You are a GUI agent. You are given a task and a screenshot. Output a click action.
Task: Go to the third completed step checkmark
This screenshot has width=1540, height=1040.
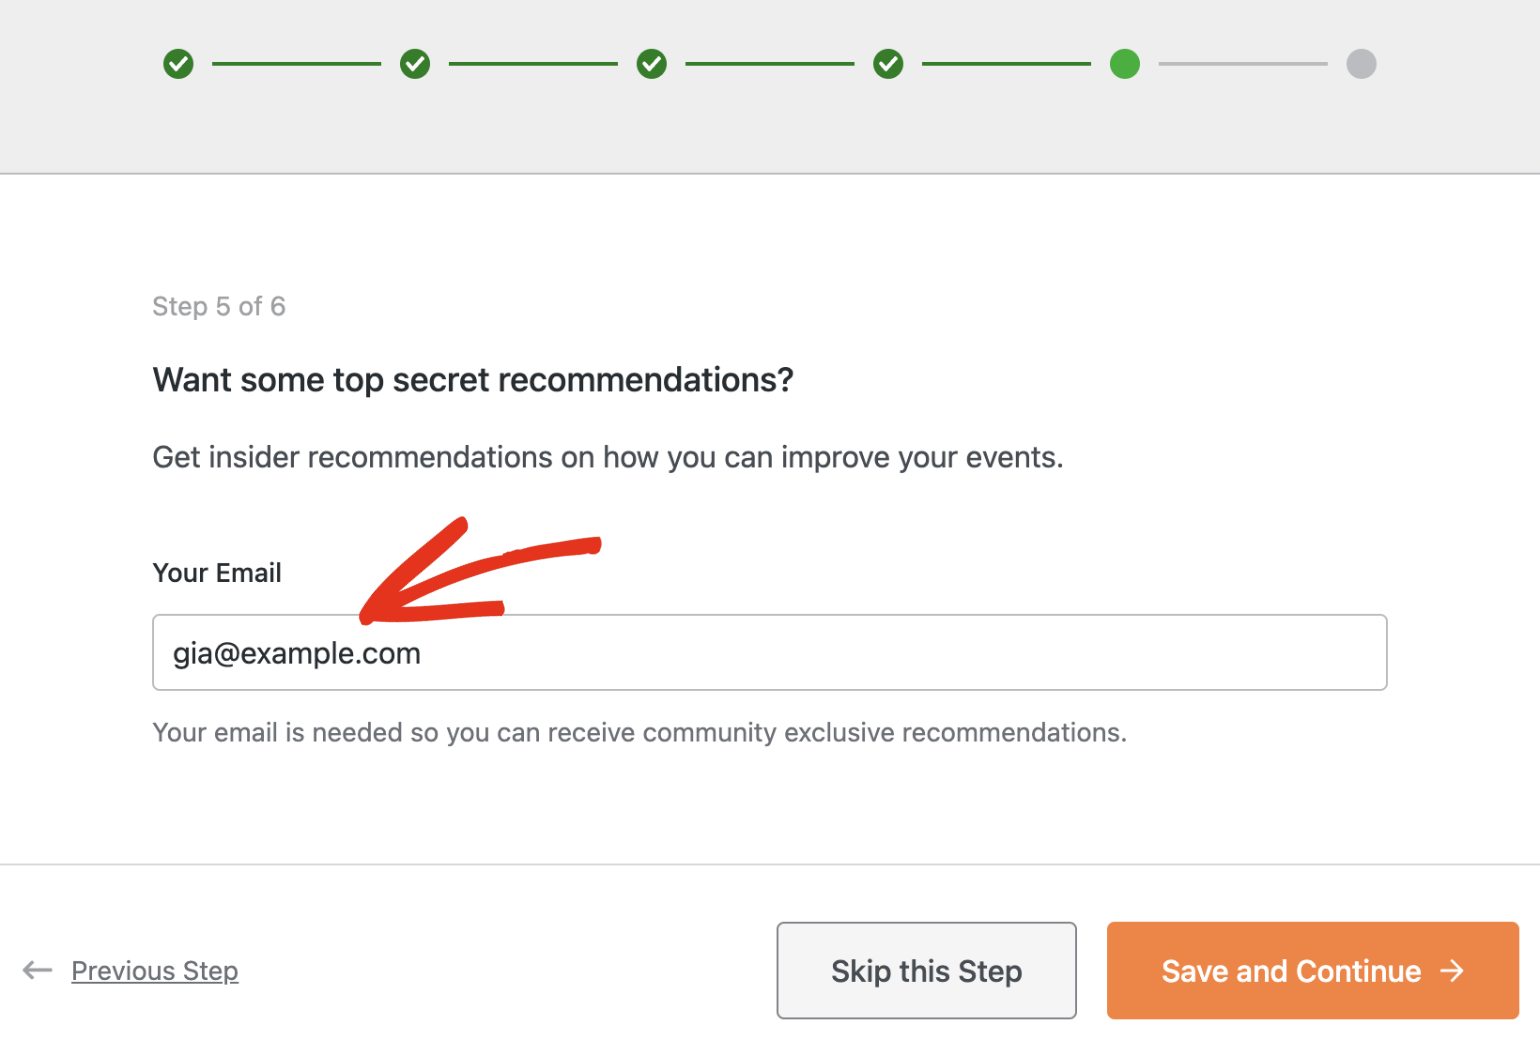(x=652, y=64)
